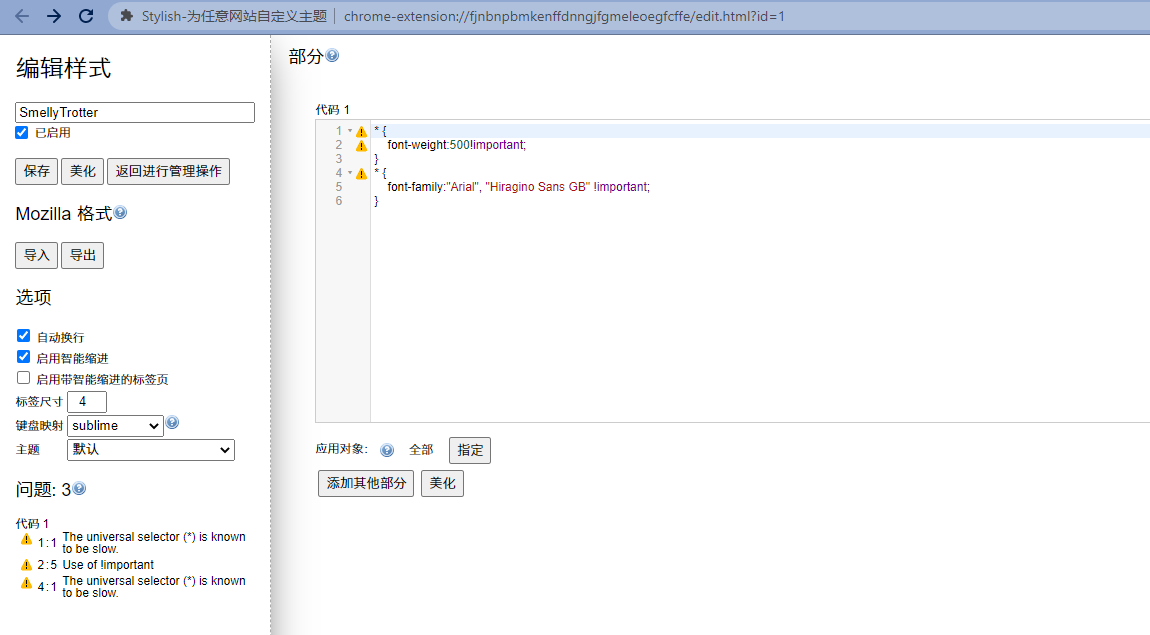1150x635 pixels.
Task: Enable 启用带智能缩进的标签页 checkbox
Action: [x=23, y=378]
